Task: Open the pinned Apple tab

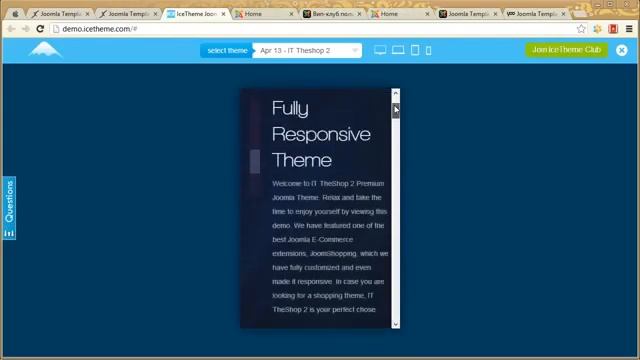Action: coord(16,14)
